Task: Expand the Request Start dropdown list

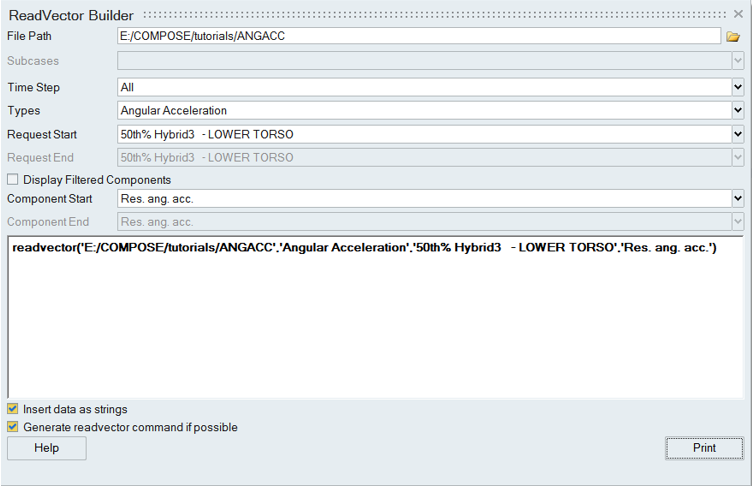Action: tap(430, 134)
